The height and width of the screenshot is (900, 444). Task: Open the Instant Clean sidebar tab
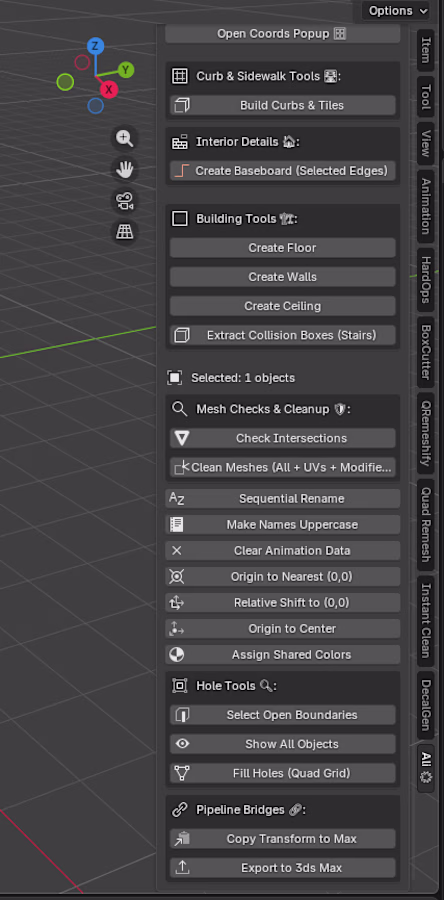(426, 620)
